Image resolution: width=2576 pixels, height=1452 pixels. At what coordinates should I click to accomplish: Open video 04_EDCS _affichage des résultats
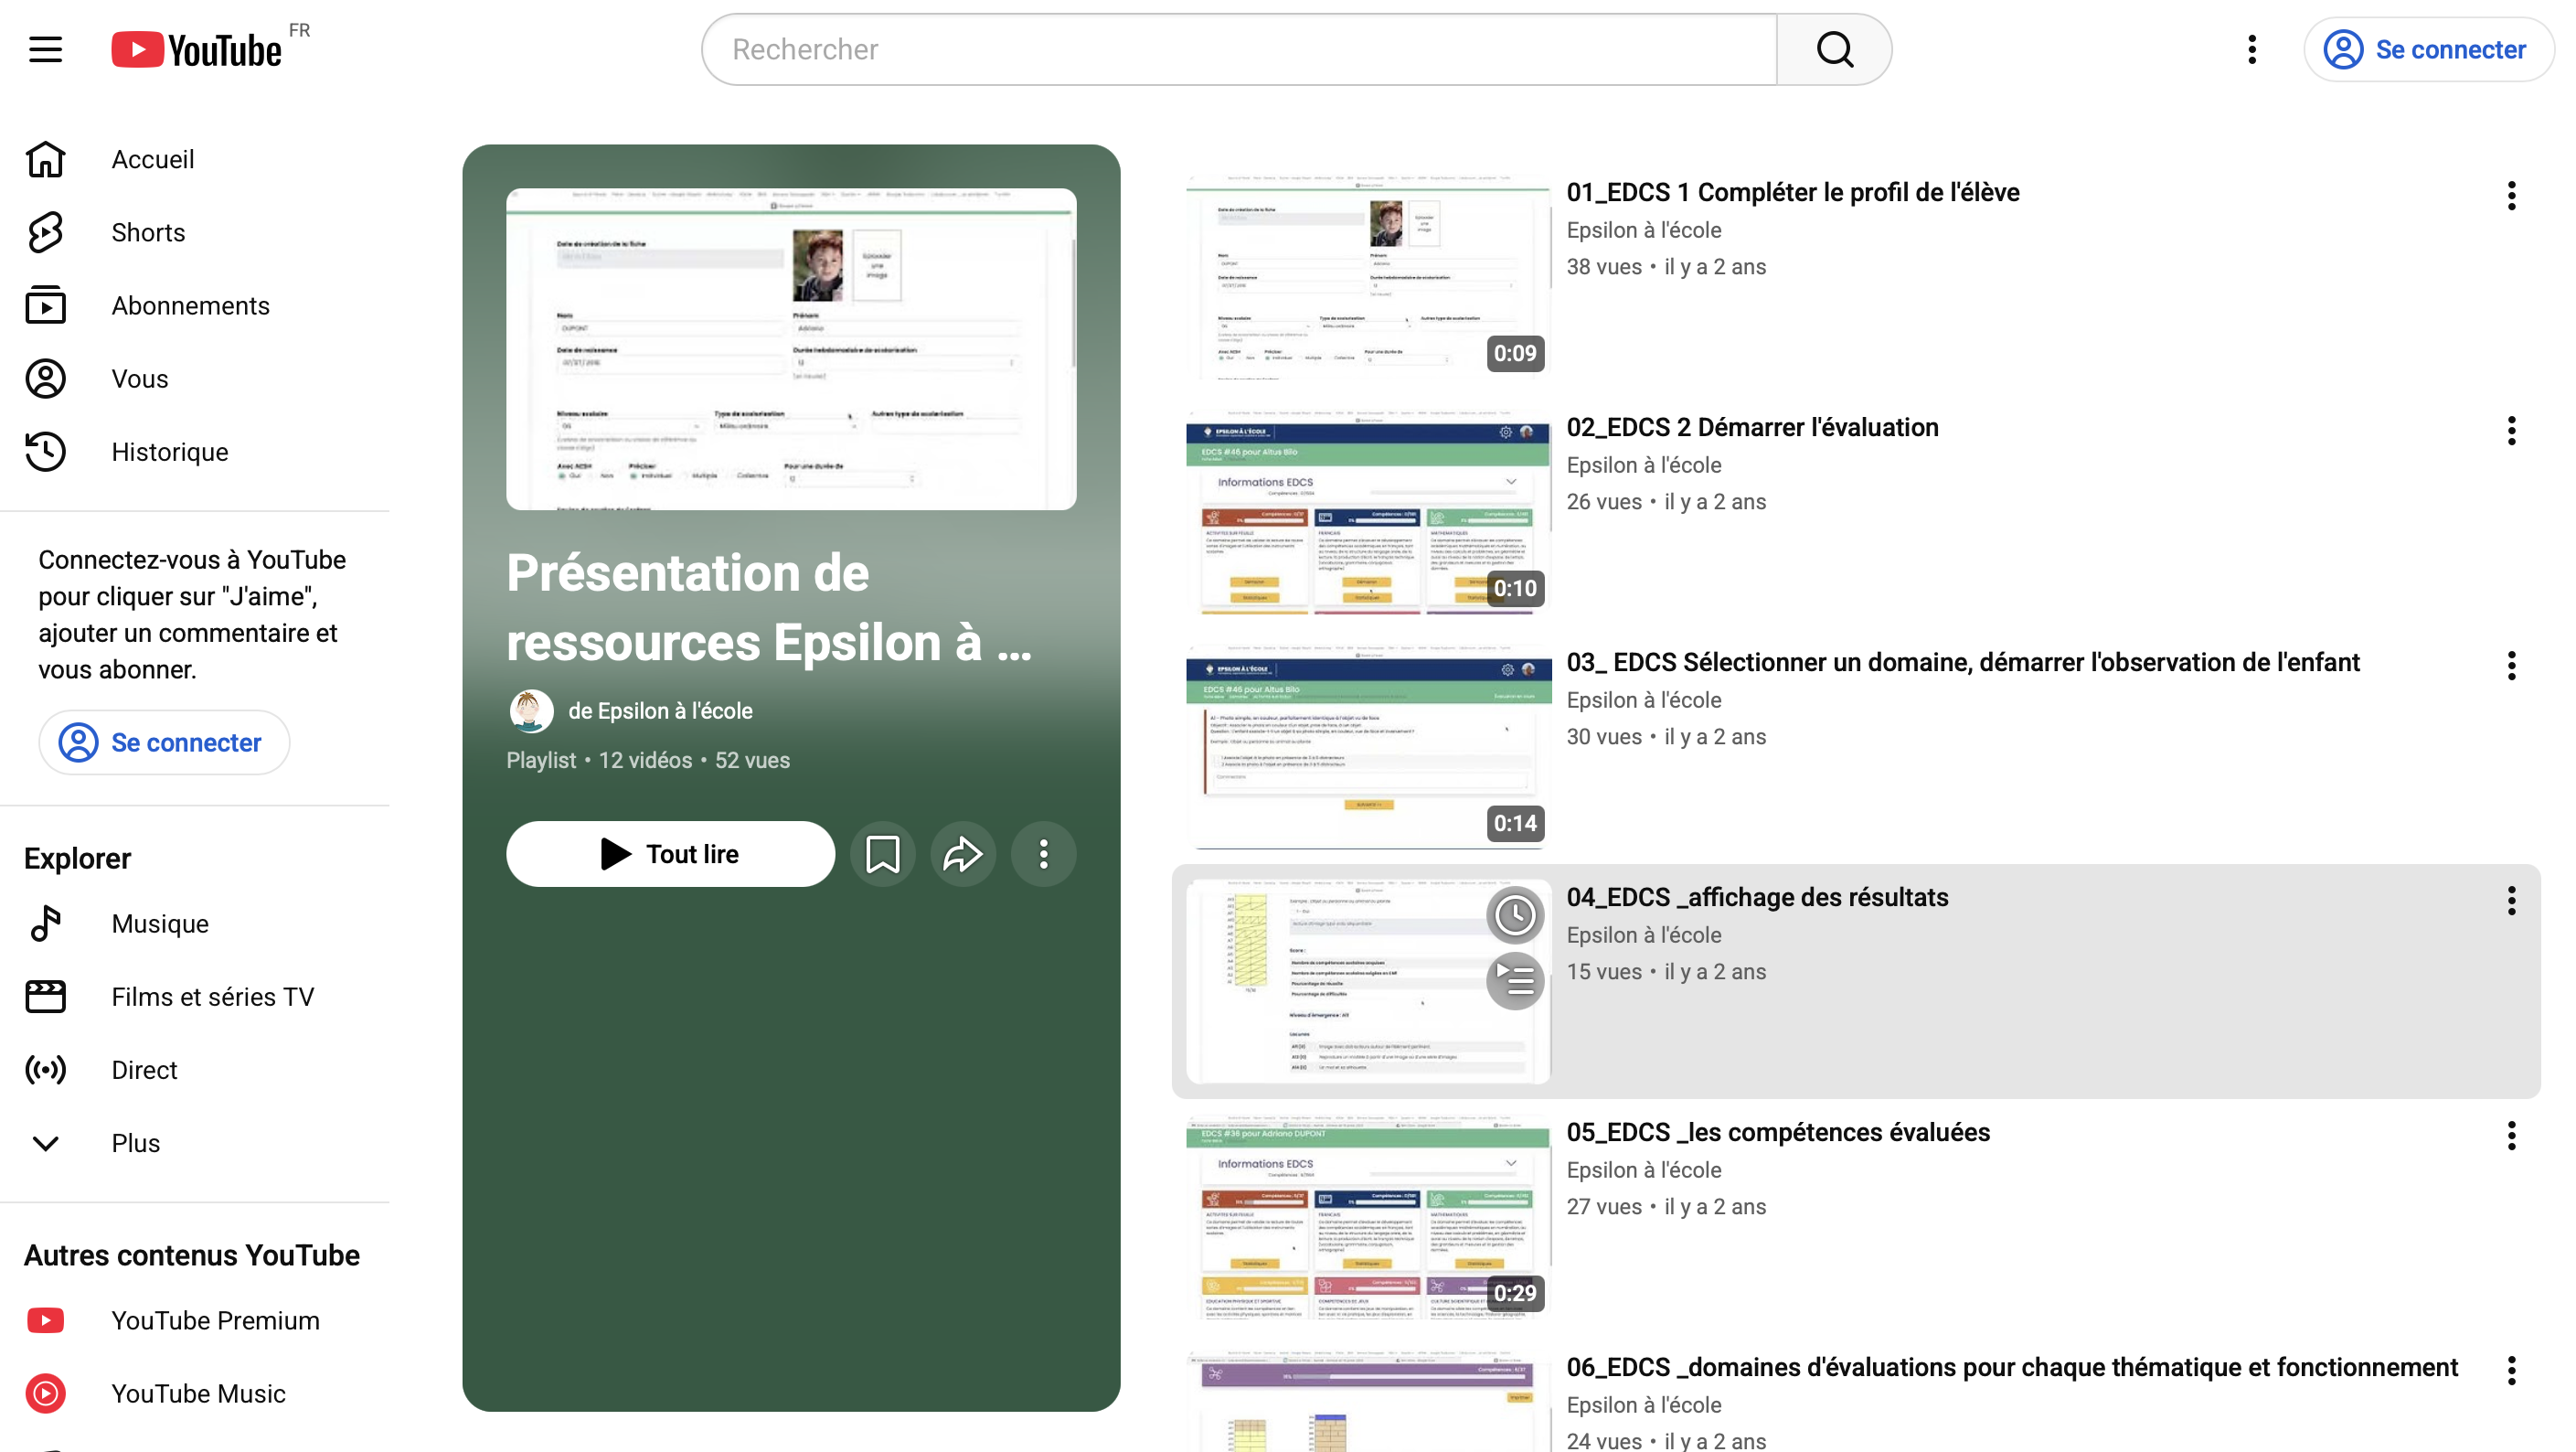point(1757,897)
